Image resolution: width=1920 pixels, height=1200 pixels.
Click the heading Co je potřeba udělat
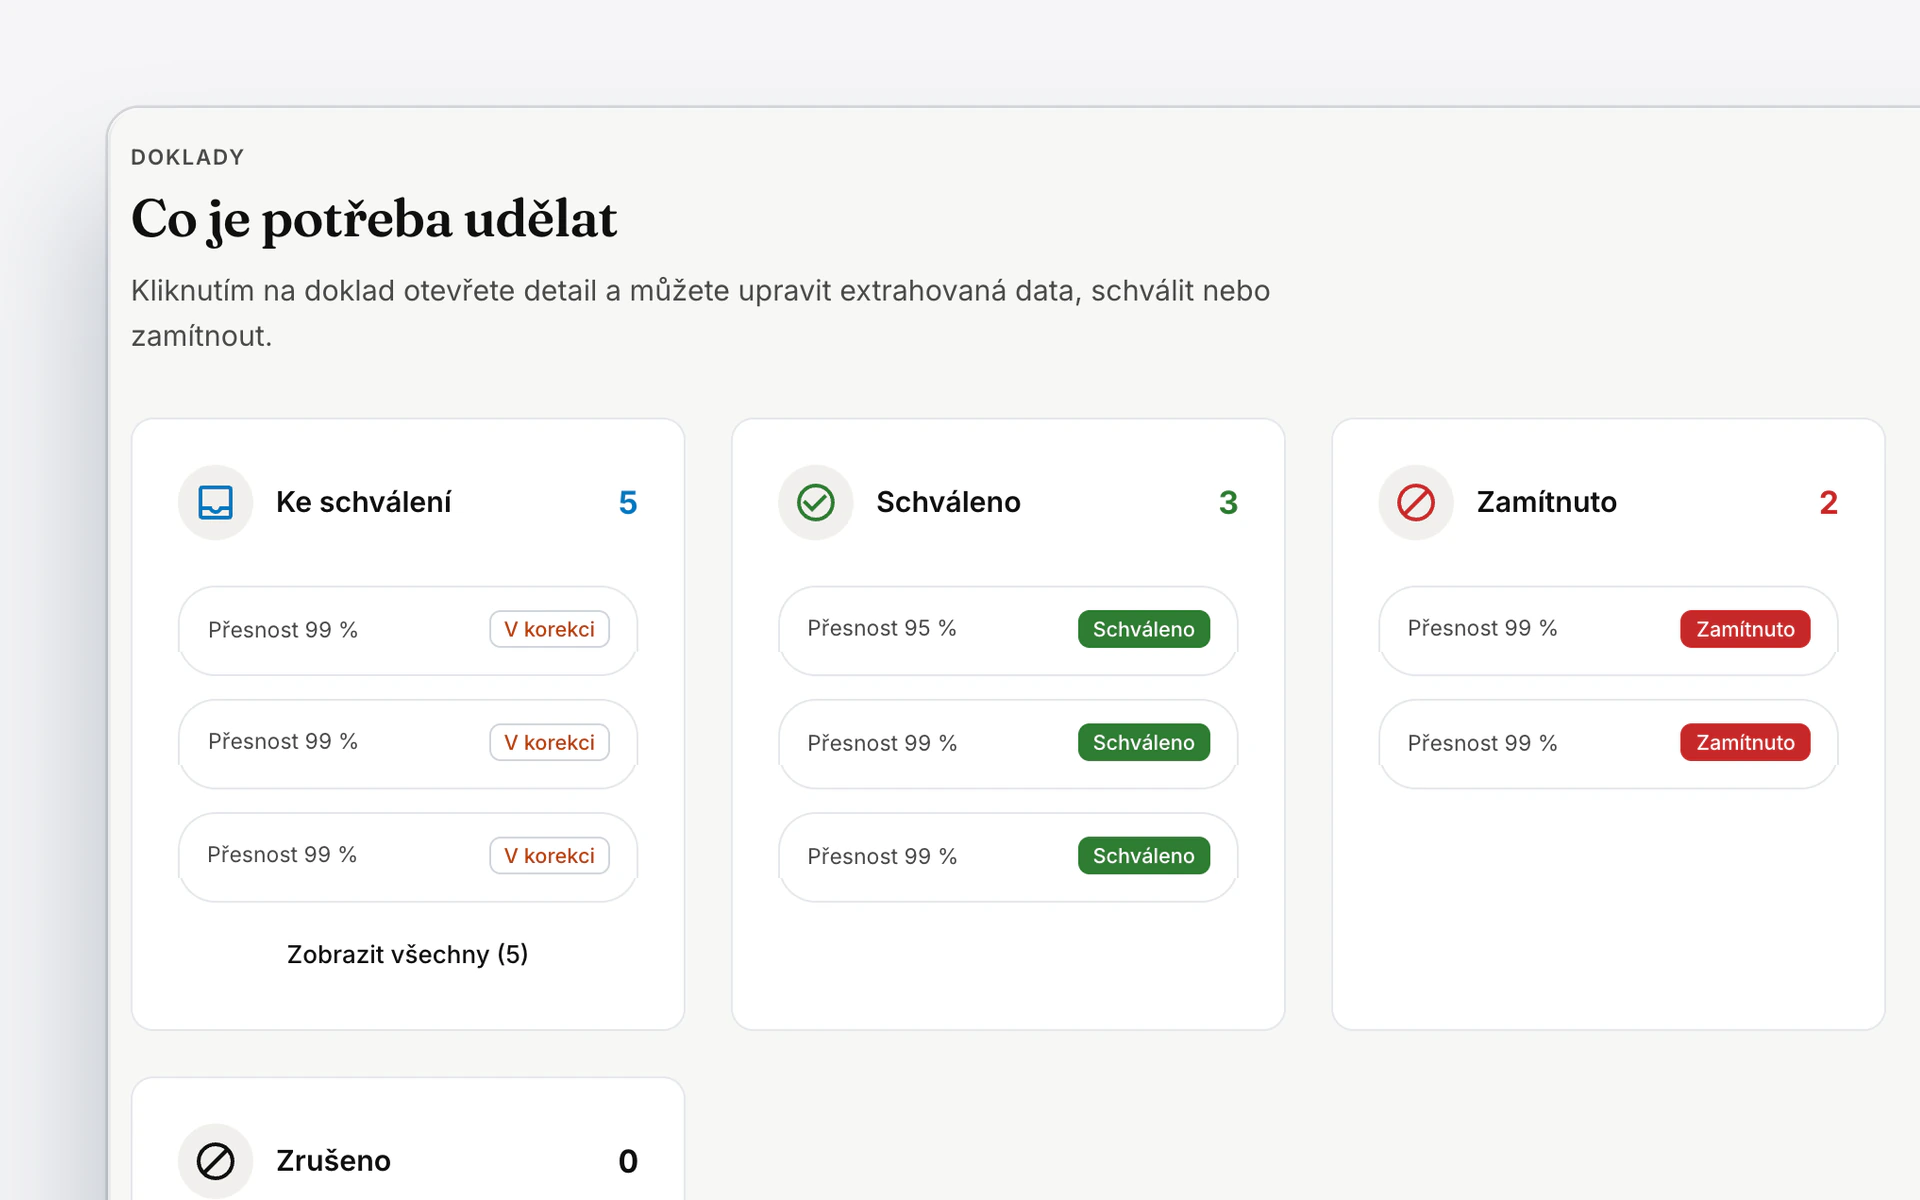[374, 219]
